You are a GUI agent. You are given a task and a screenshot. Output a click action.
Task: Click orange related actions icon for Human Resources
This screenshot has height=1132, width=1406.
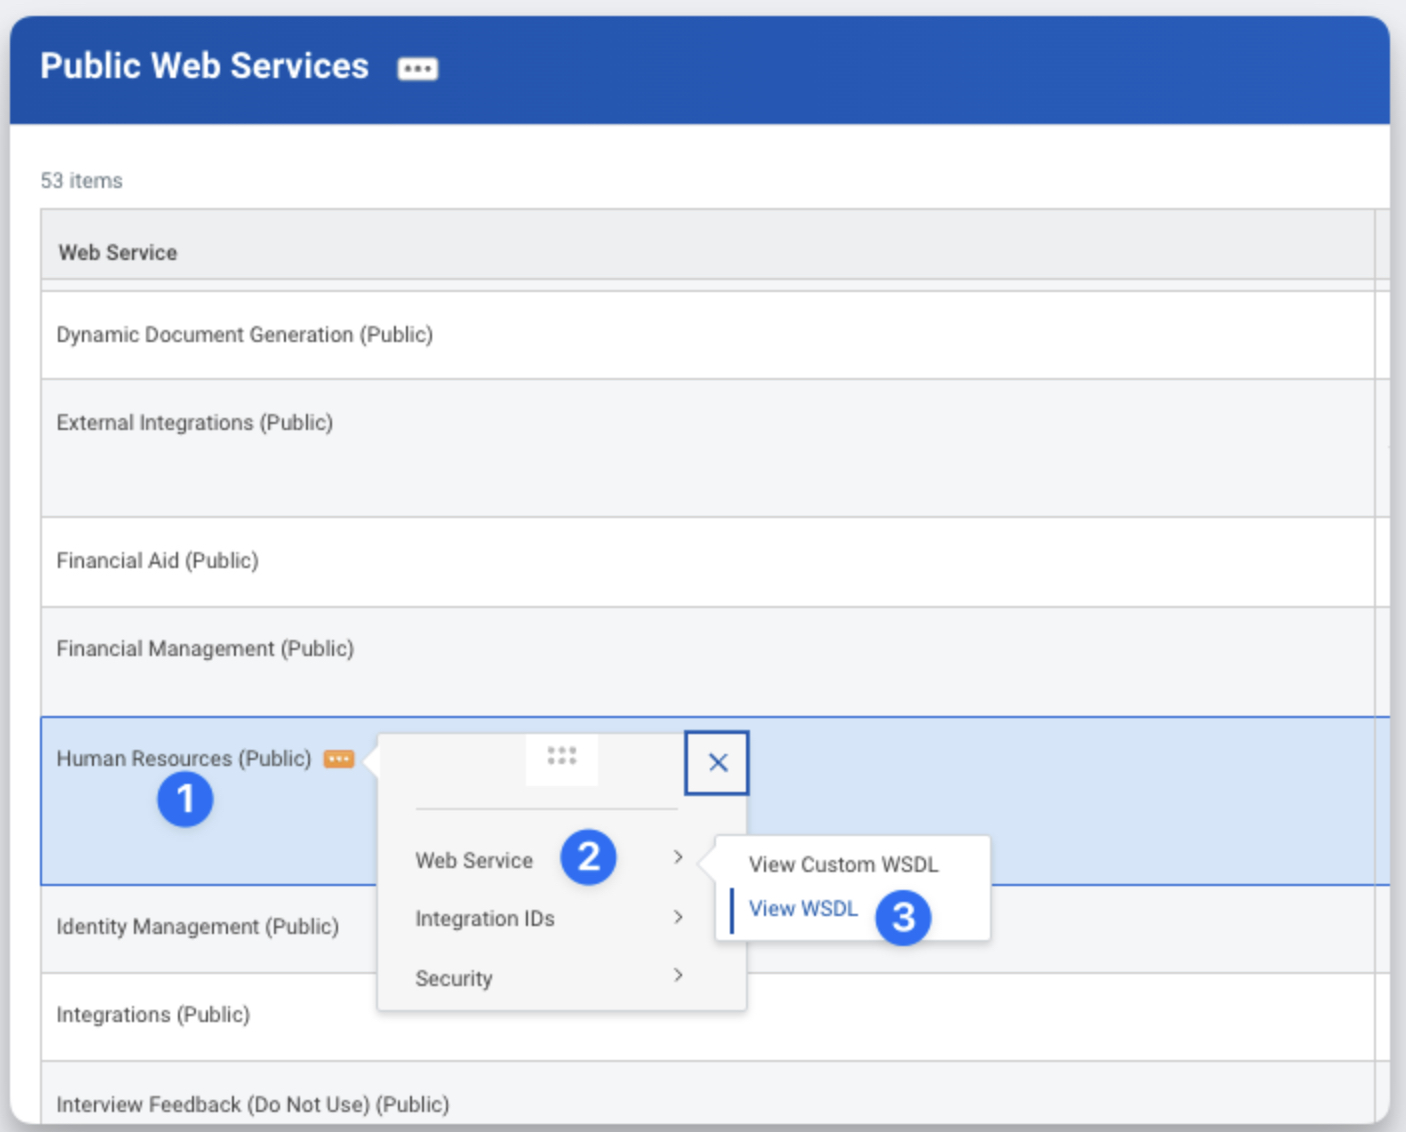(x=339, y=759)
